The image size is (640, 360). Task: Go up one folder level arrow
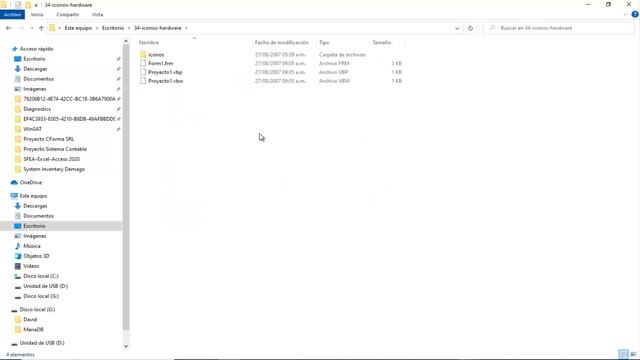click(x=41, y=28)
